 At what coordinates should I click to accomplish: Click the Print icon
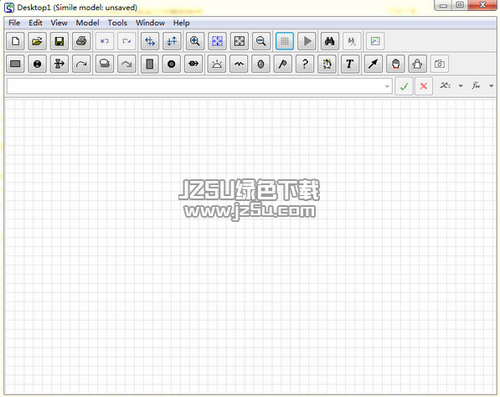(x=81, y=41)
